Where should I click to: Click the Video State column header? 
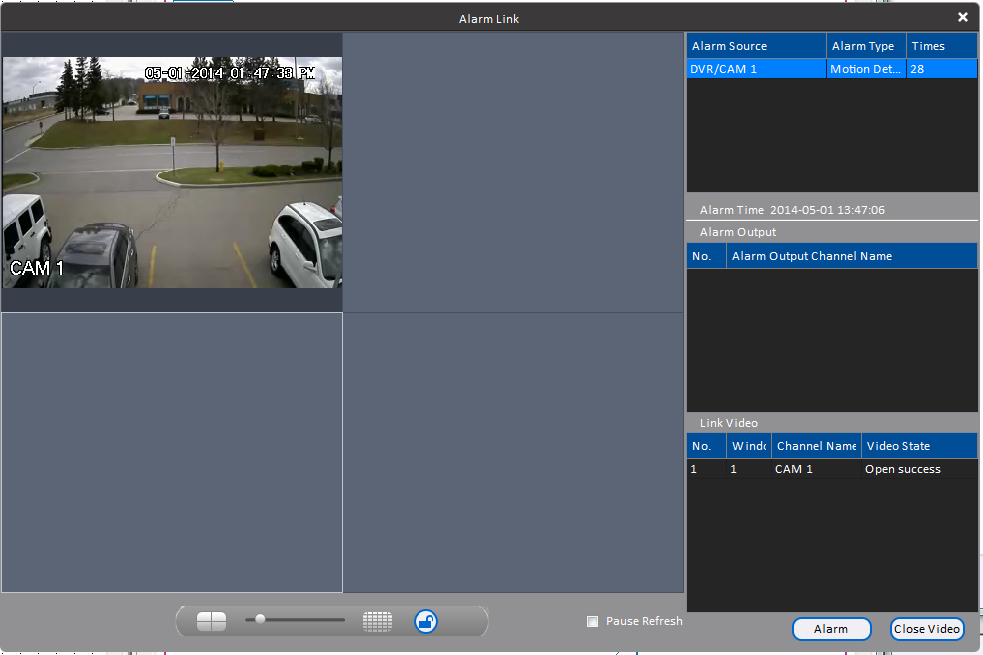[x=919, y=446]
